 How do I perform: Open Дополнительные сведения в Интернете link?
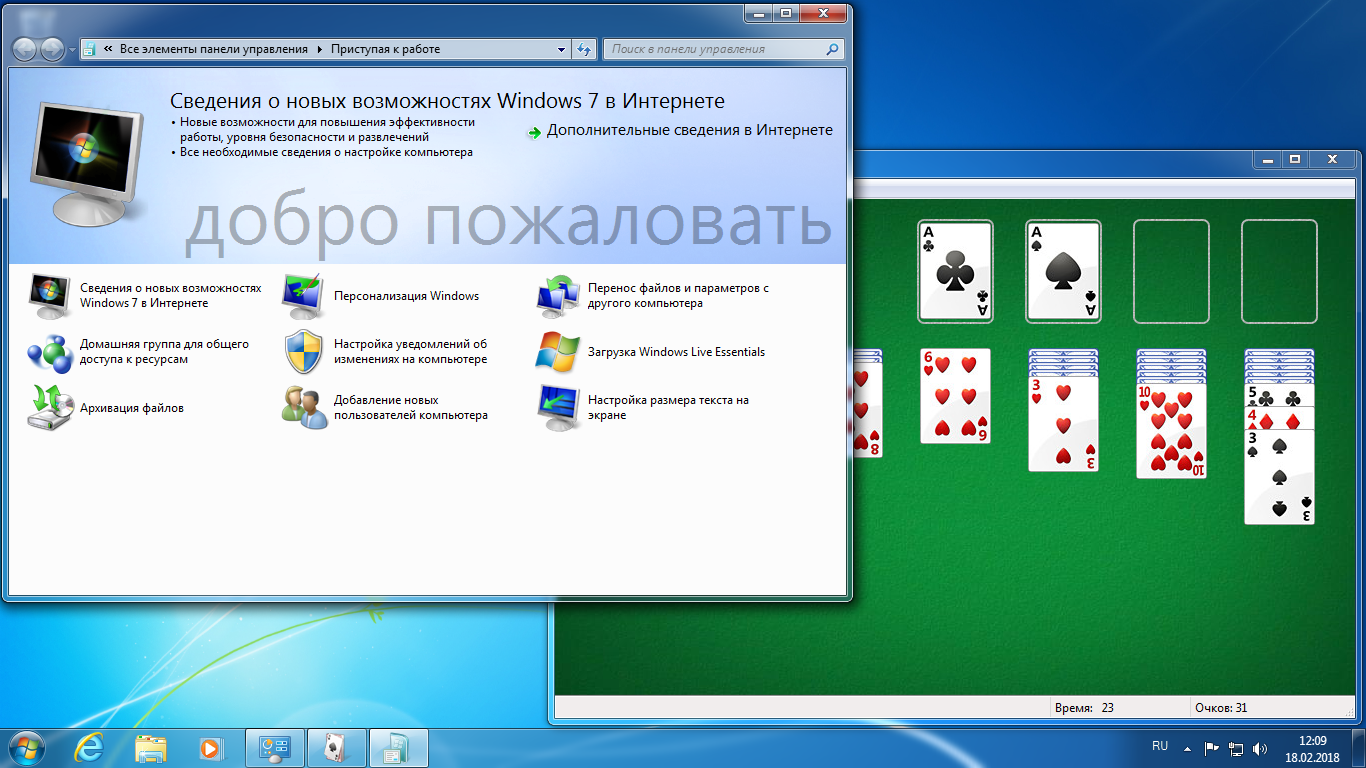pyautogui.click(x=690, y=130)
